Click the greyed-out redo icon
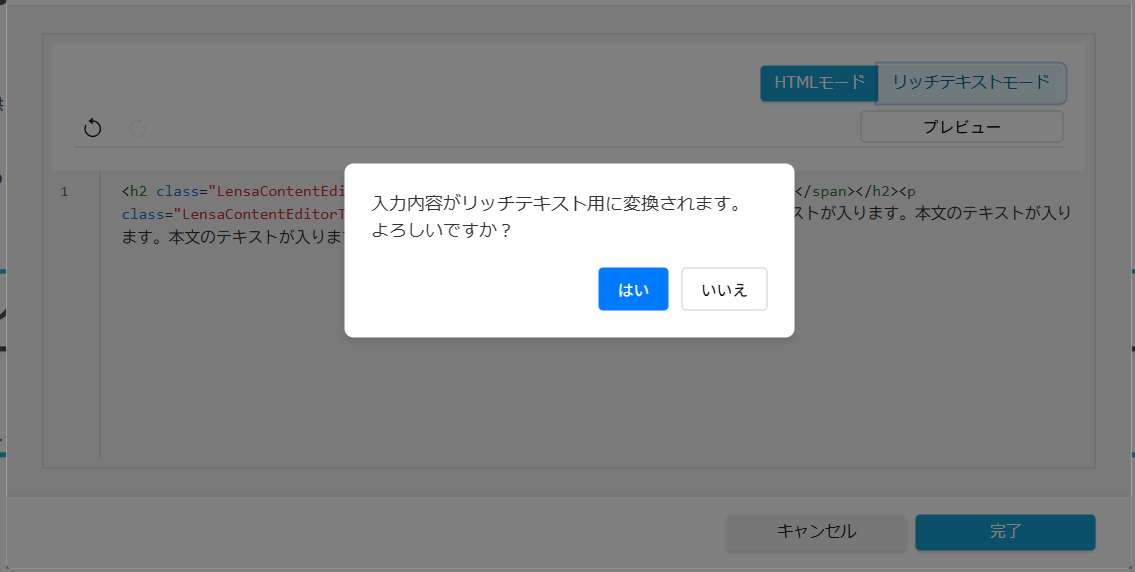The image size is (1135, 572). (x=138, y=128)
